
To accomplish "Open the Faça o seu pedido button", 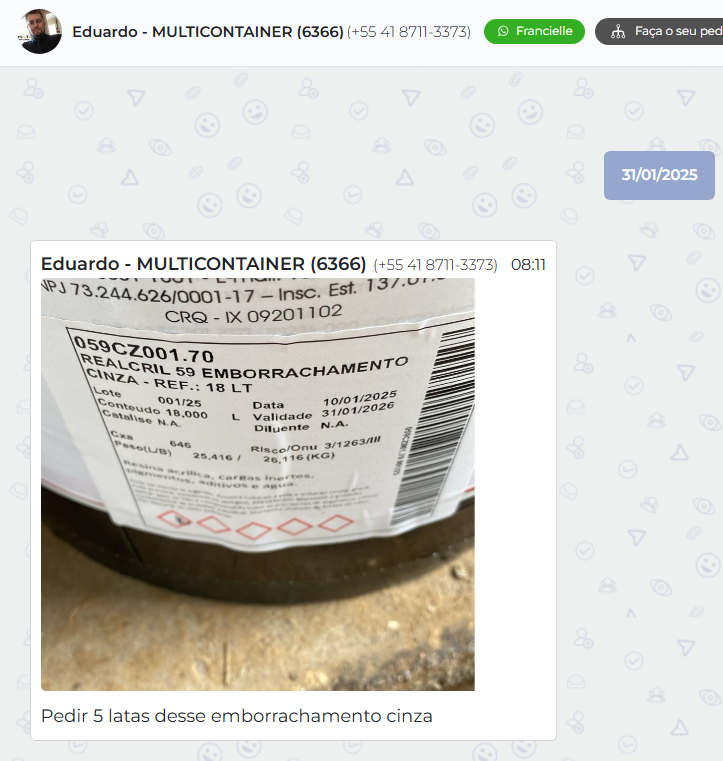I will coord(659,32).
